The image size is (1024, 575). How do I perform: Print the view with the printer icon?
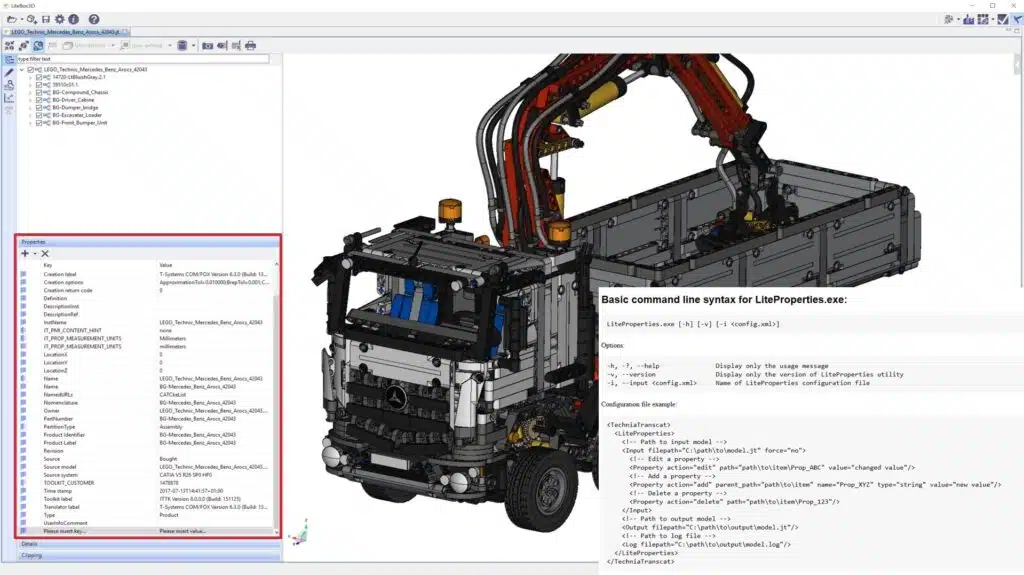pos(250,46)
